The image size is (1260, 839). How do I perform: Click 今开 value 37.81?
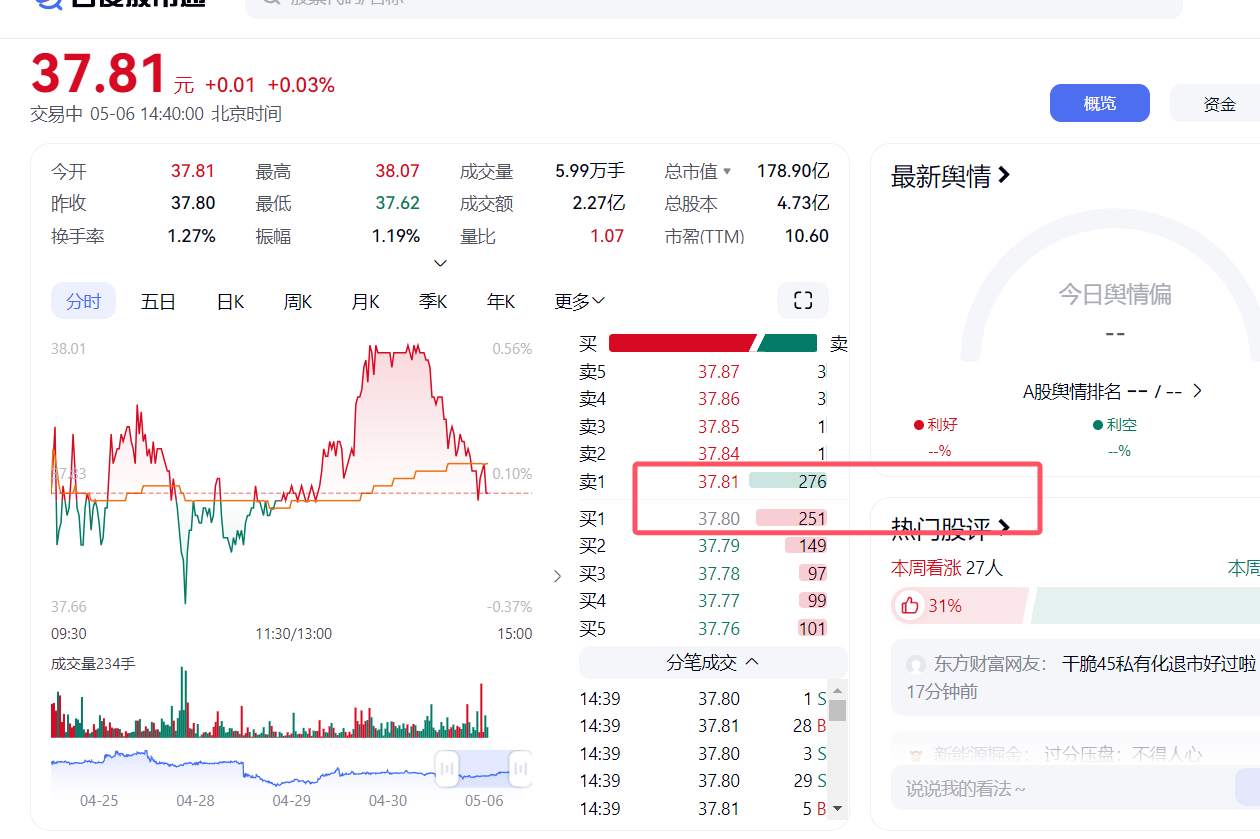coord(192,171)
